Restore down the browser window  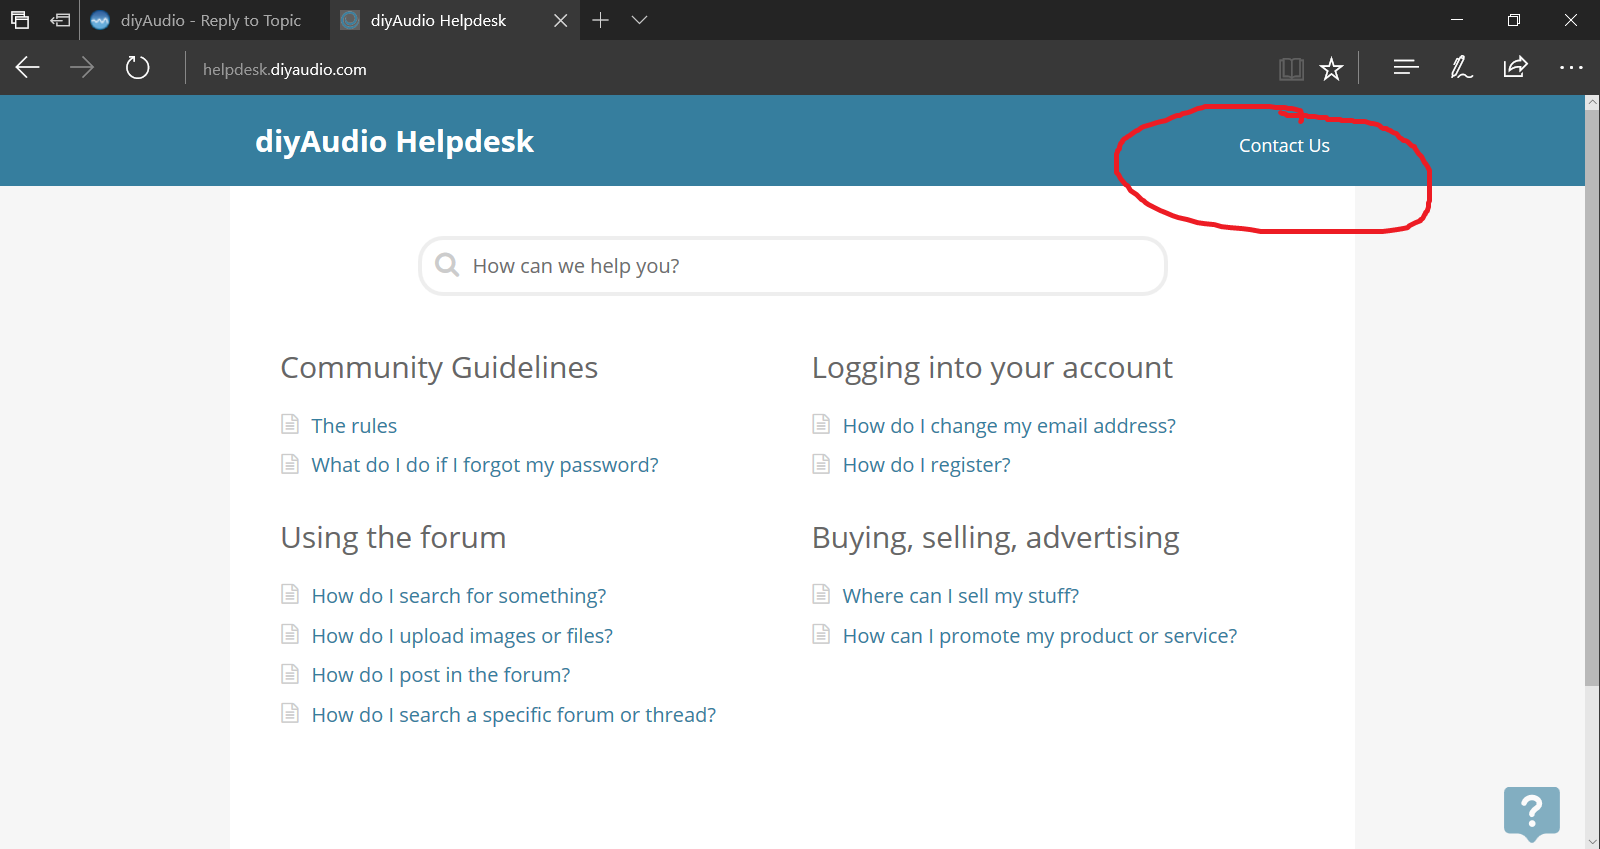[1514, 20]
